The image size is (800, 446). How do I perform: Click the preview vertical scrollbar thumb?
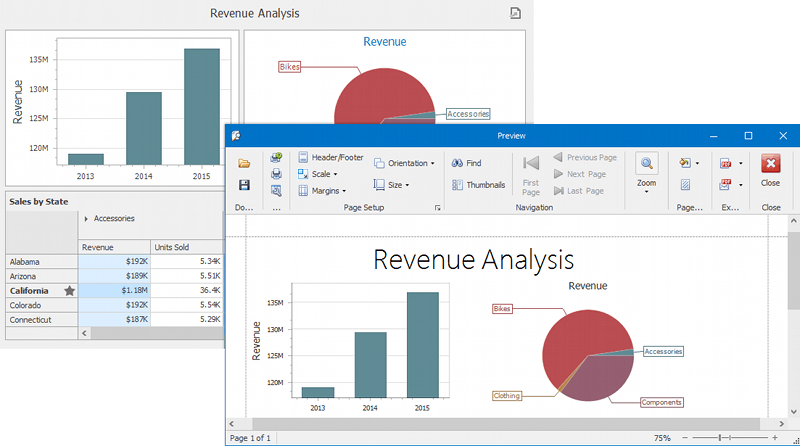point(793,269)
